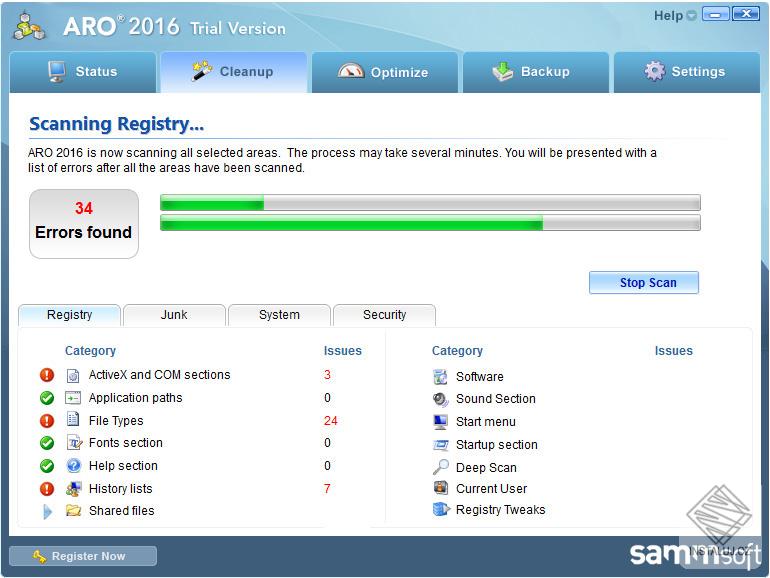Click the right Issues column header
This screenshot has height=578, width=770.
673,351
